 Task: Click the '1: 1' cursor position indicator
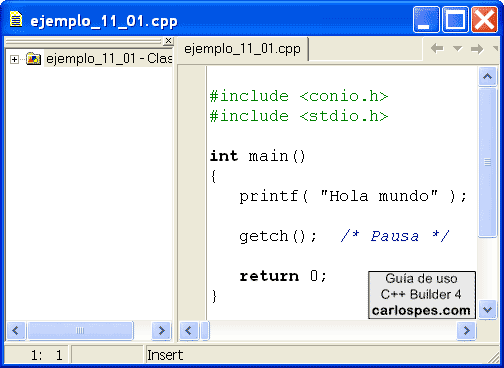pyautogui.click(x=47, y=355)
